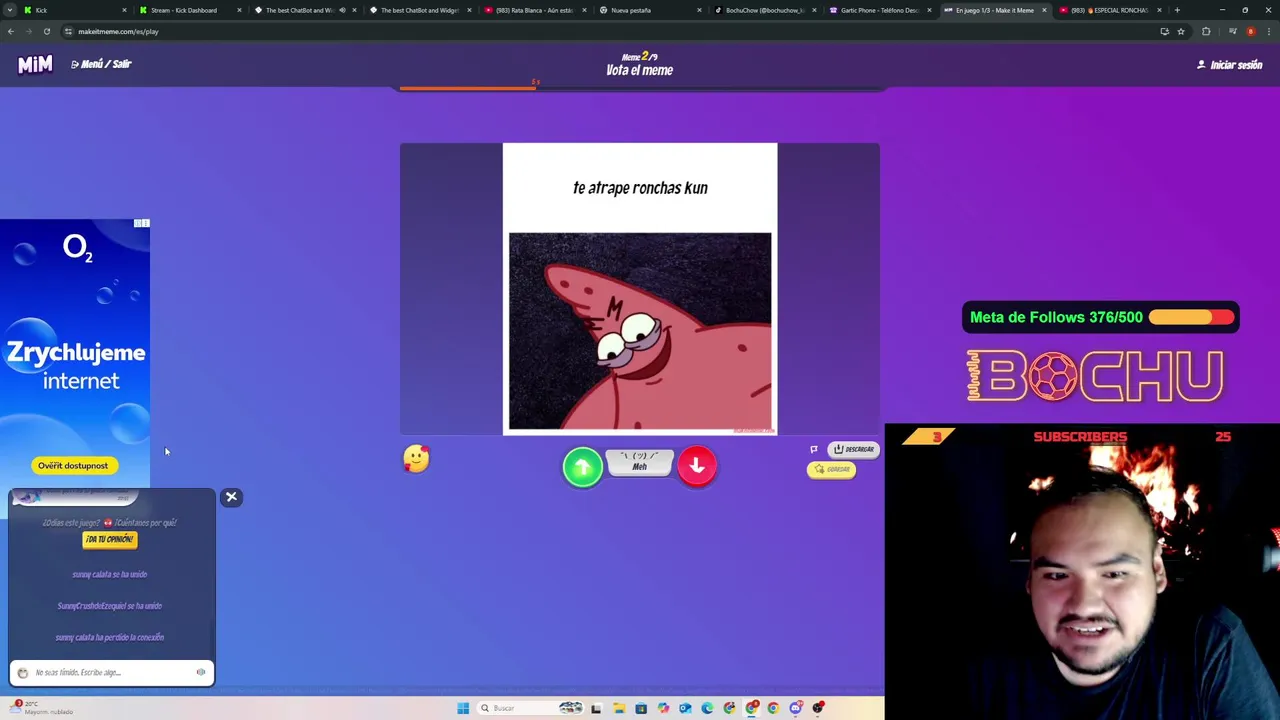This screenshot has height=720, width=1280.
Task: Switch to Rata Blanca YouTube tab
Action: pos(534,10)
